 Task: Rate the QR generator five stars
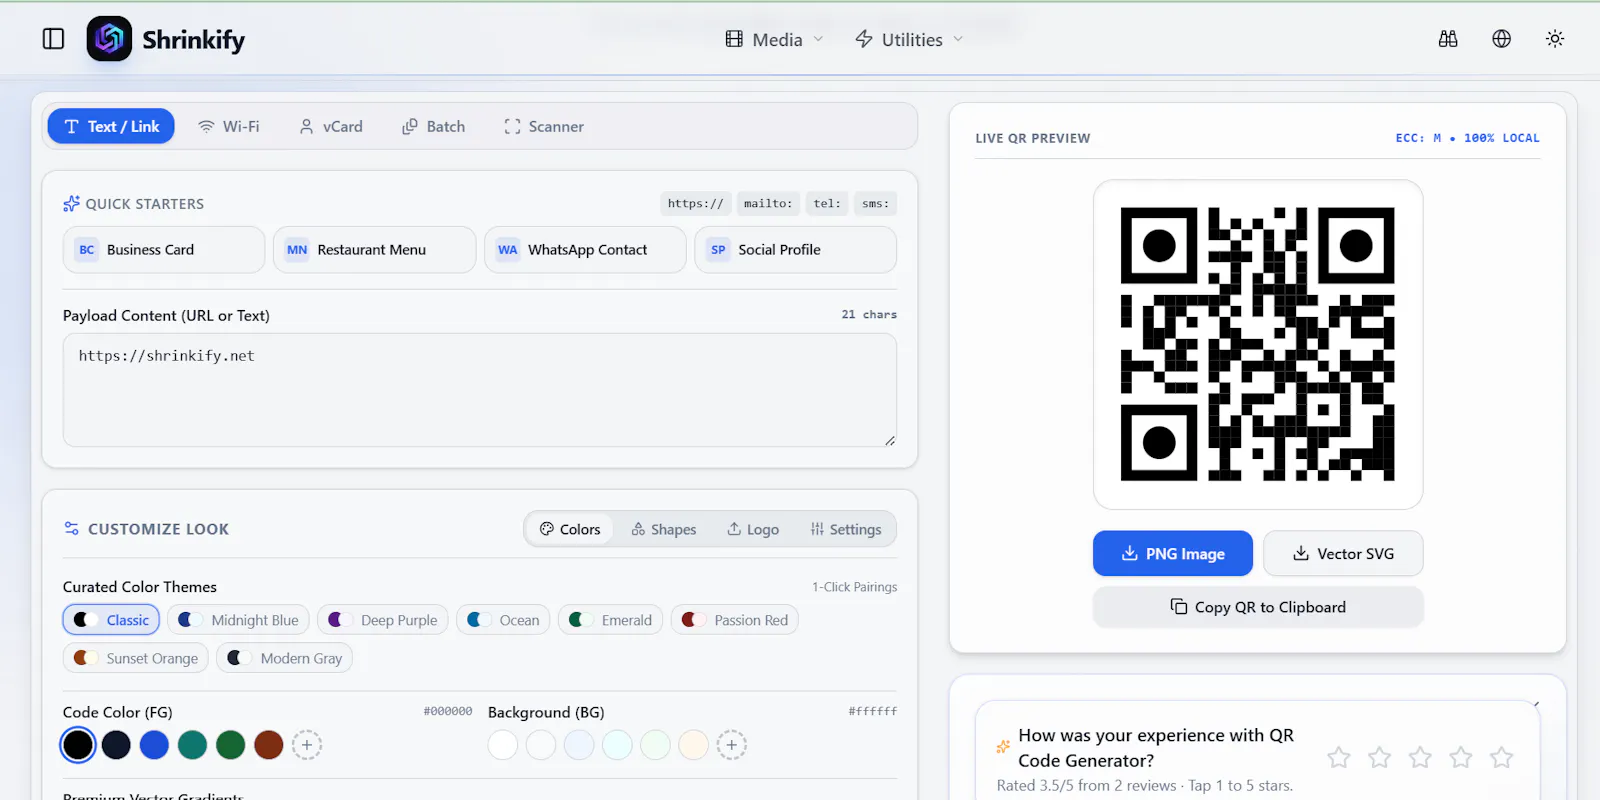pyautogui.click(x=1501, y=758)
